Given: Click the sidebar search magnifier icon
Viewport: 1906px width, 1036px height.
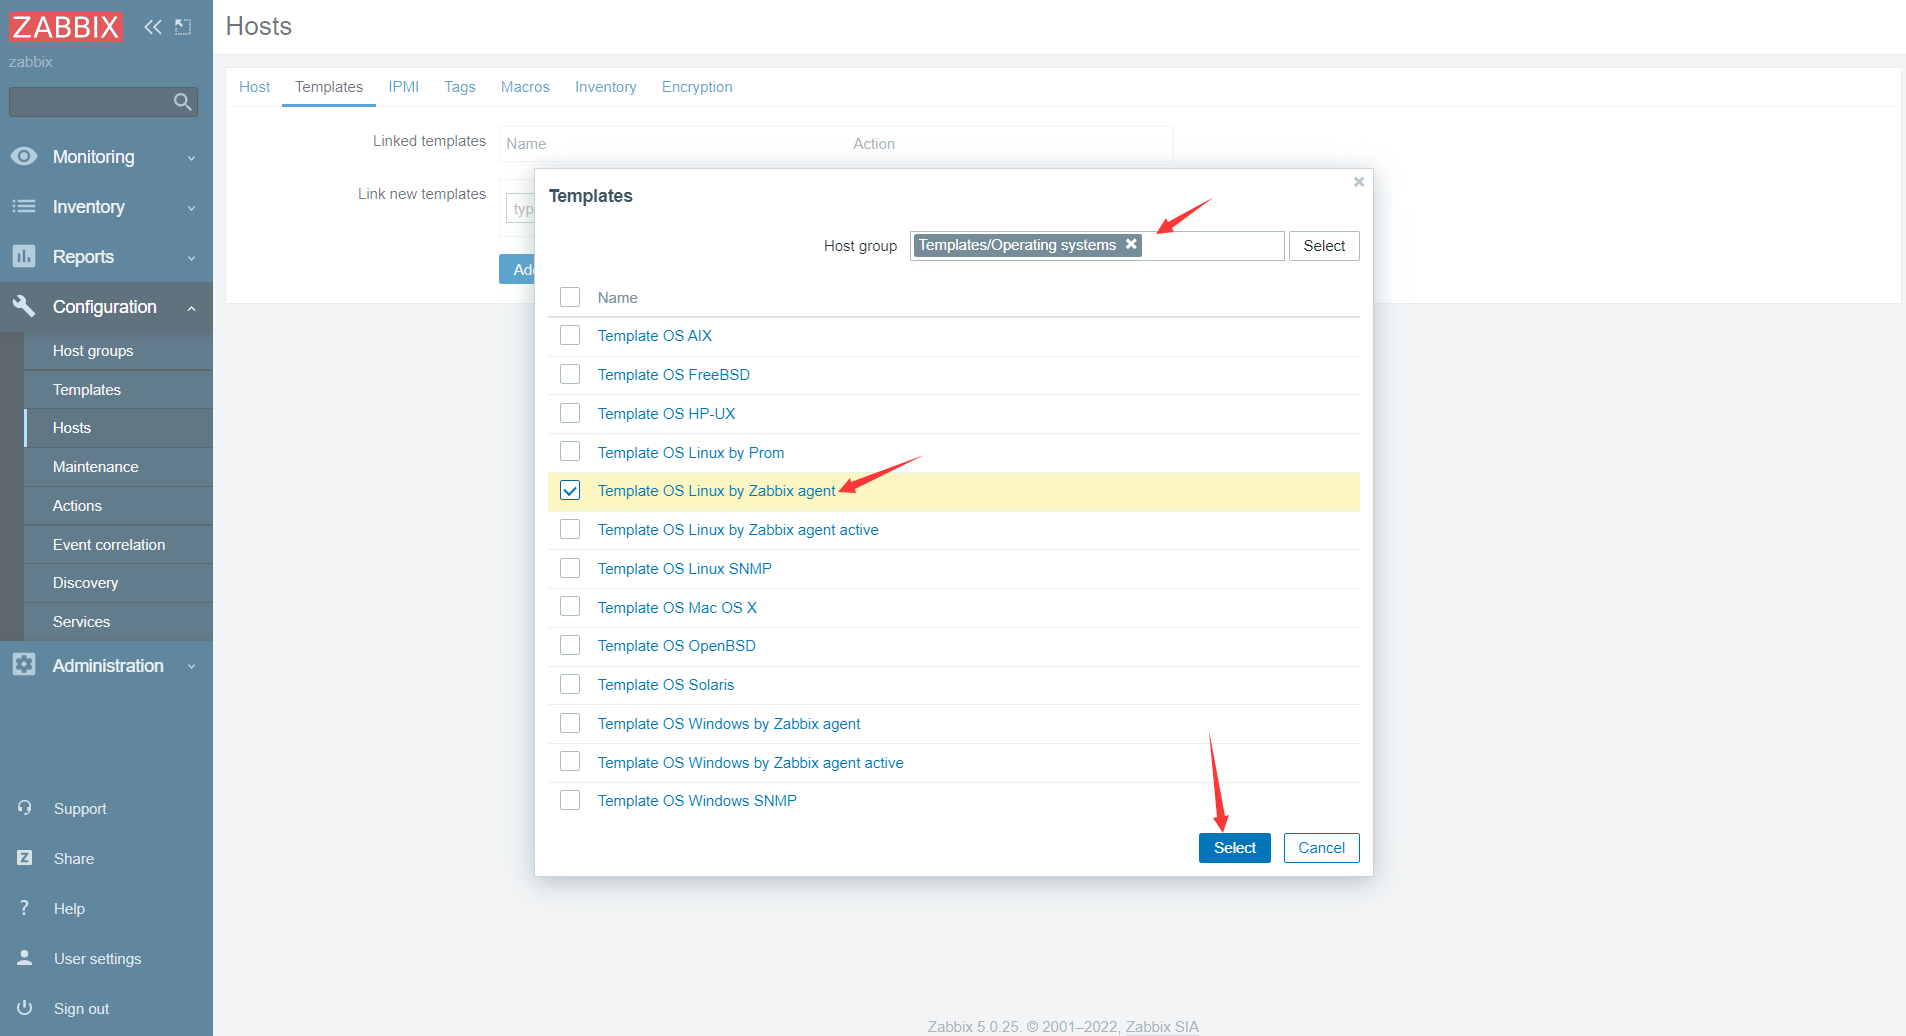Looking at the screenshot, I should click(182, 102).
